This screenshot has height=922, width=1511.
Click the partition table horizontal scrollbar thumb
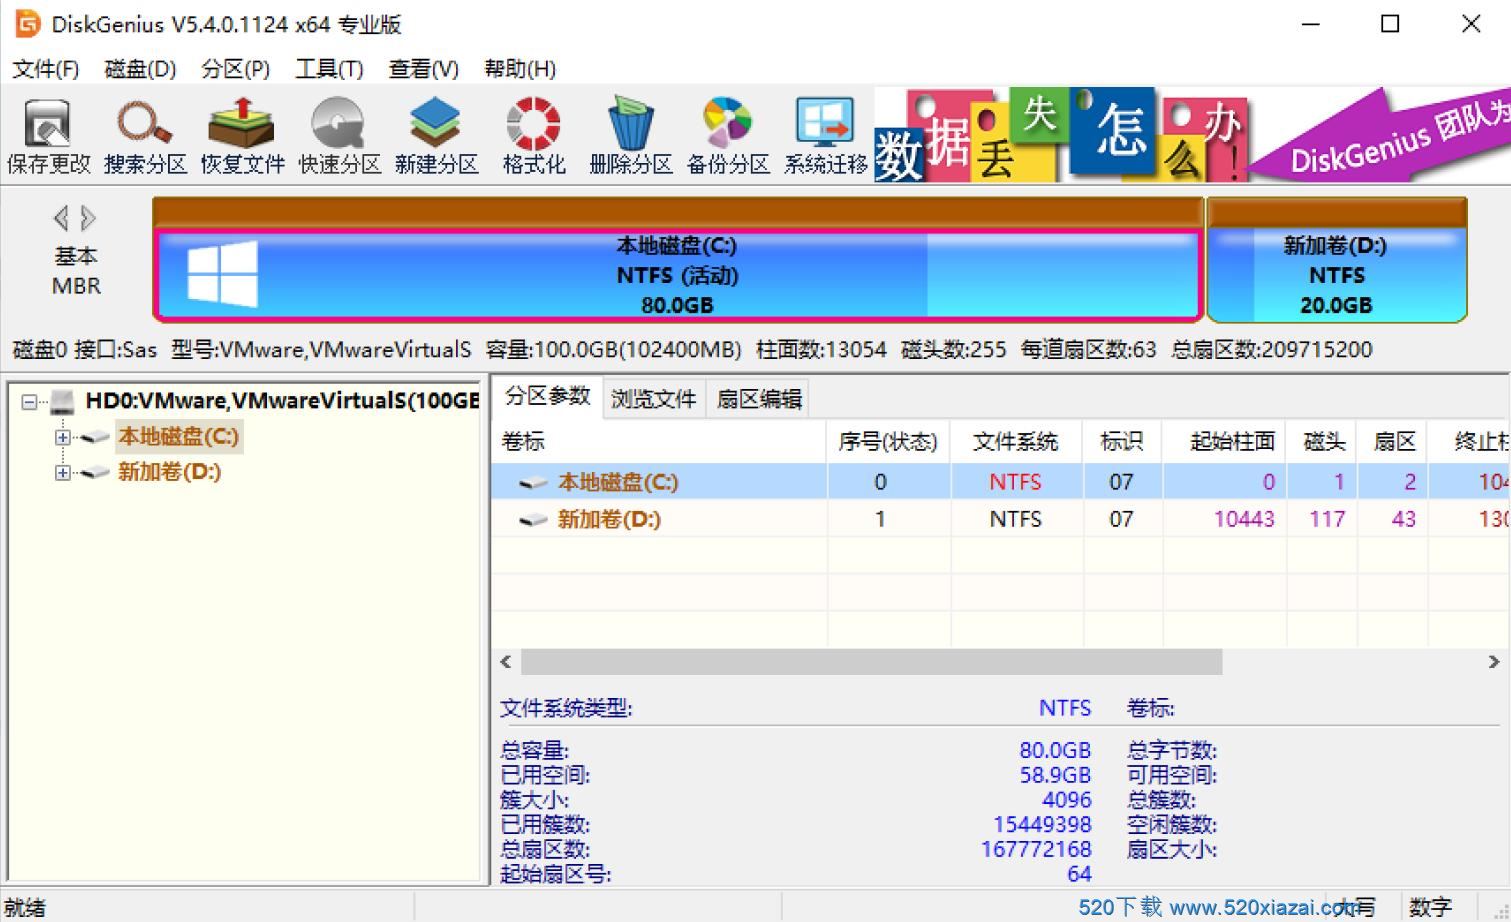(871, 662)
